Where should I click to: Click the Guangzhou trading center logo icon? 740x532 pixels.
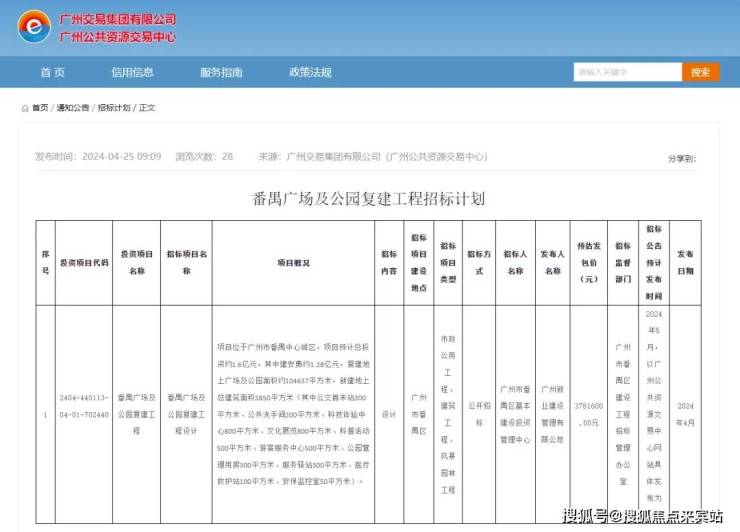click(x=32, y=27)
